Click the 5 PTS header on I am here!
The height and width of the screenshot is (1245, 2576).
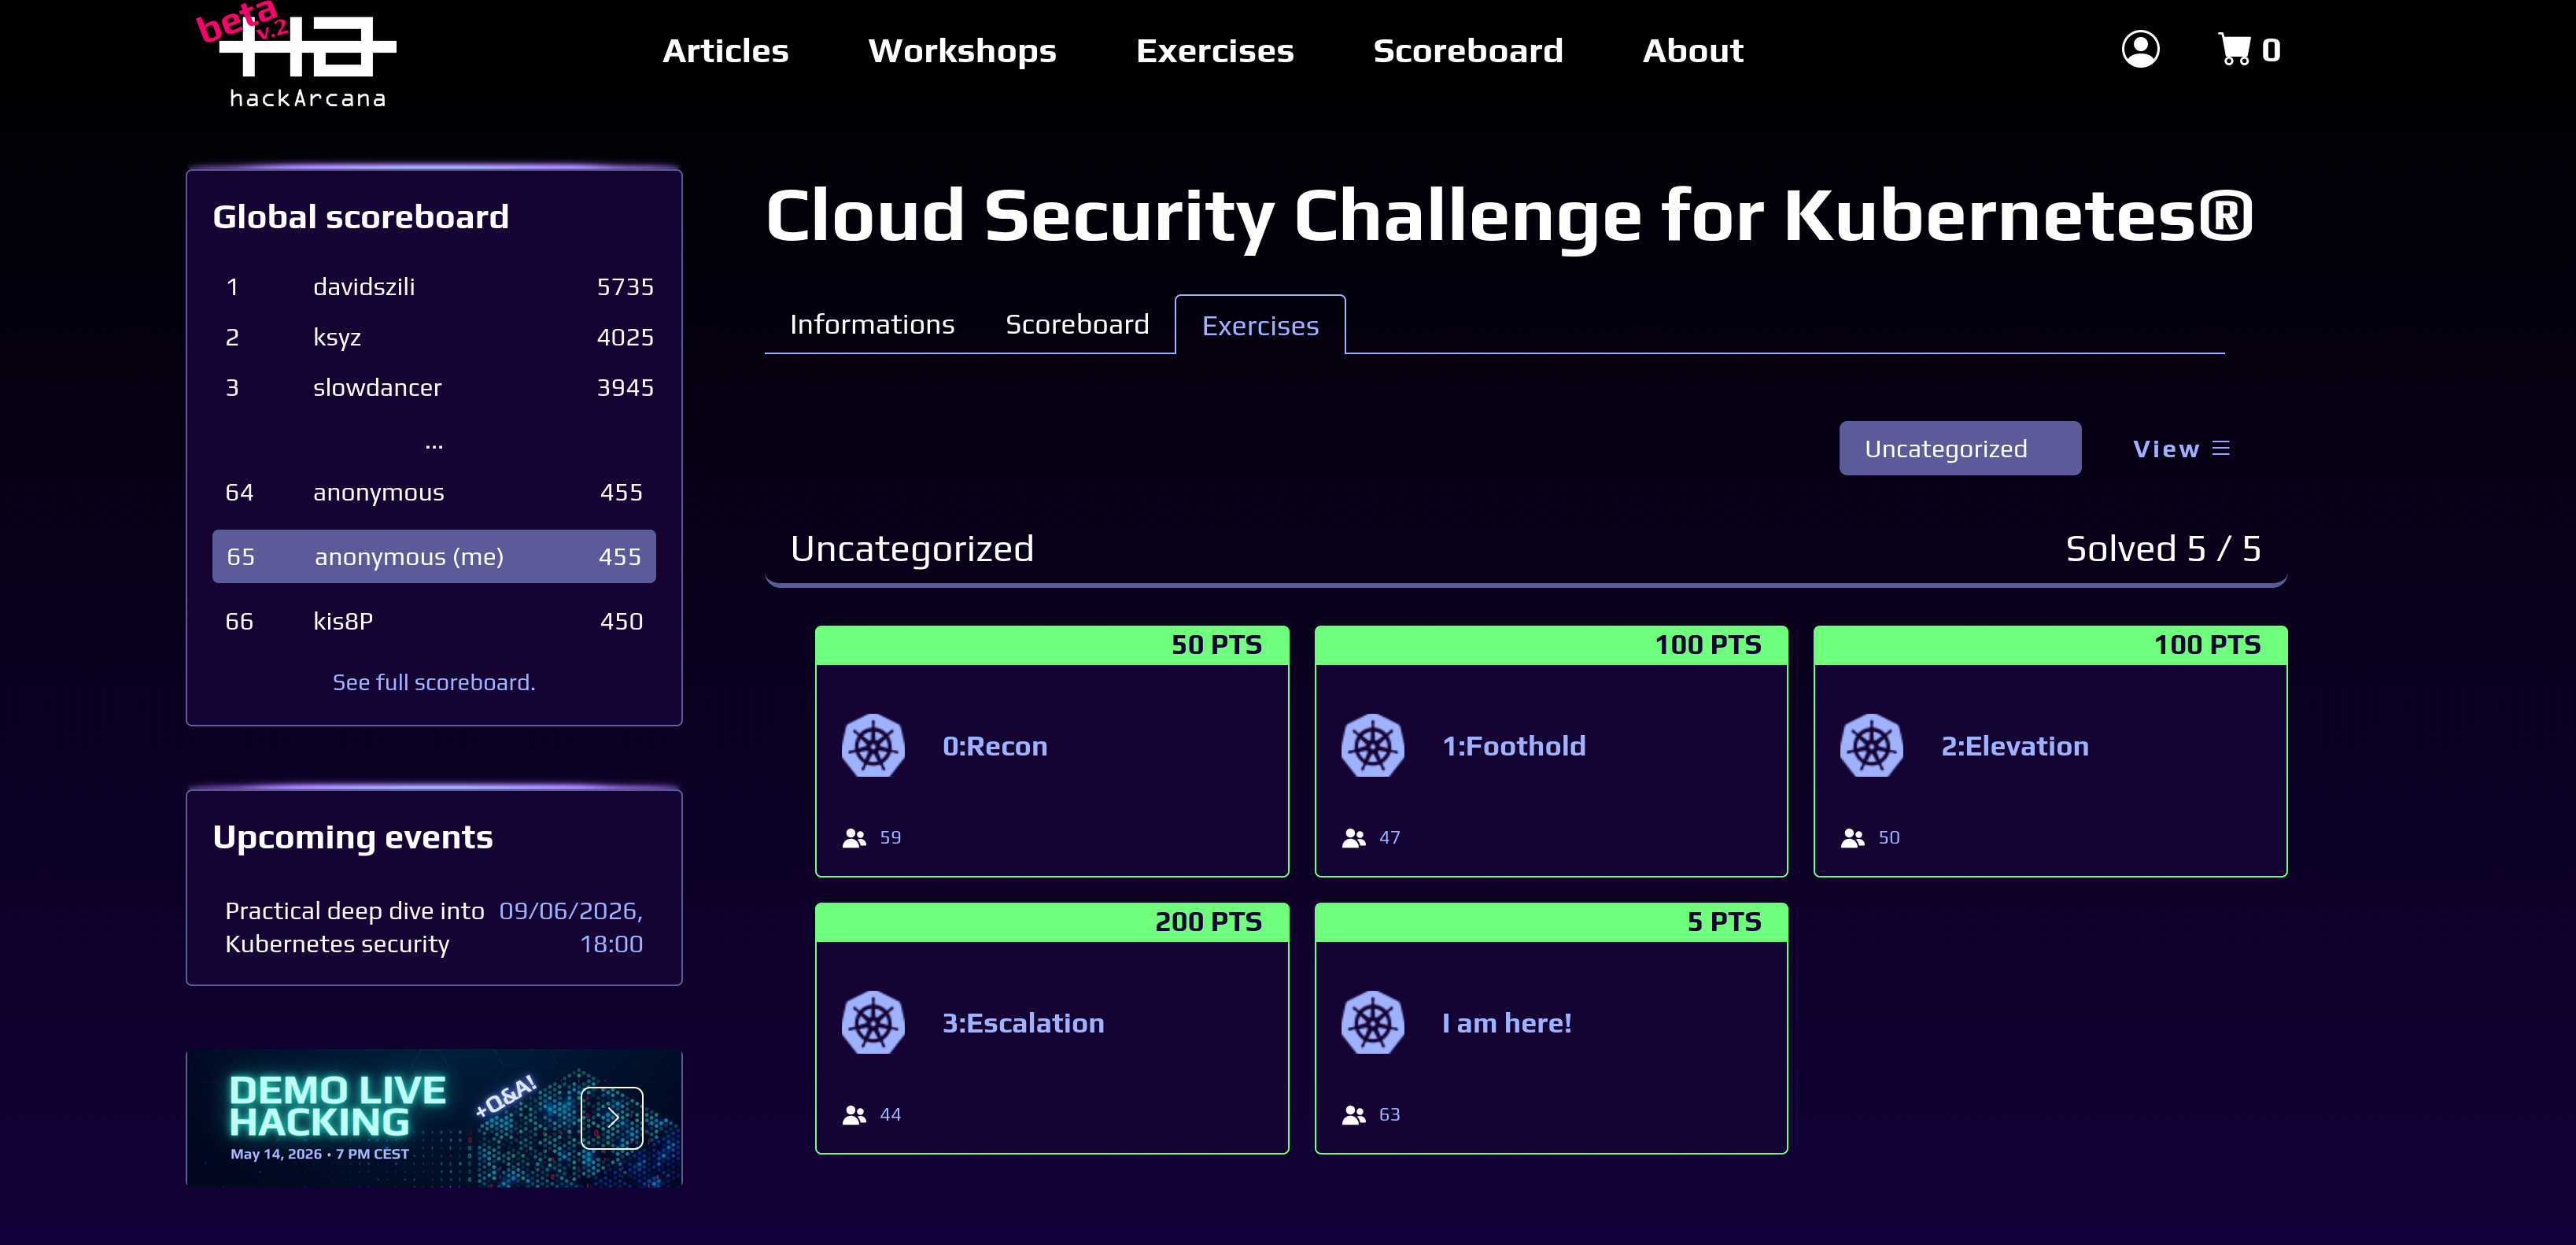(1551, 922)
